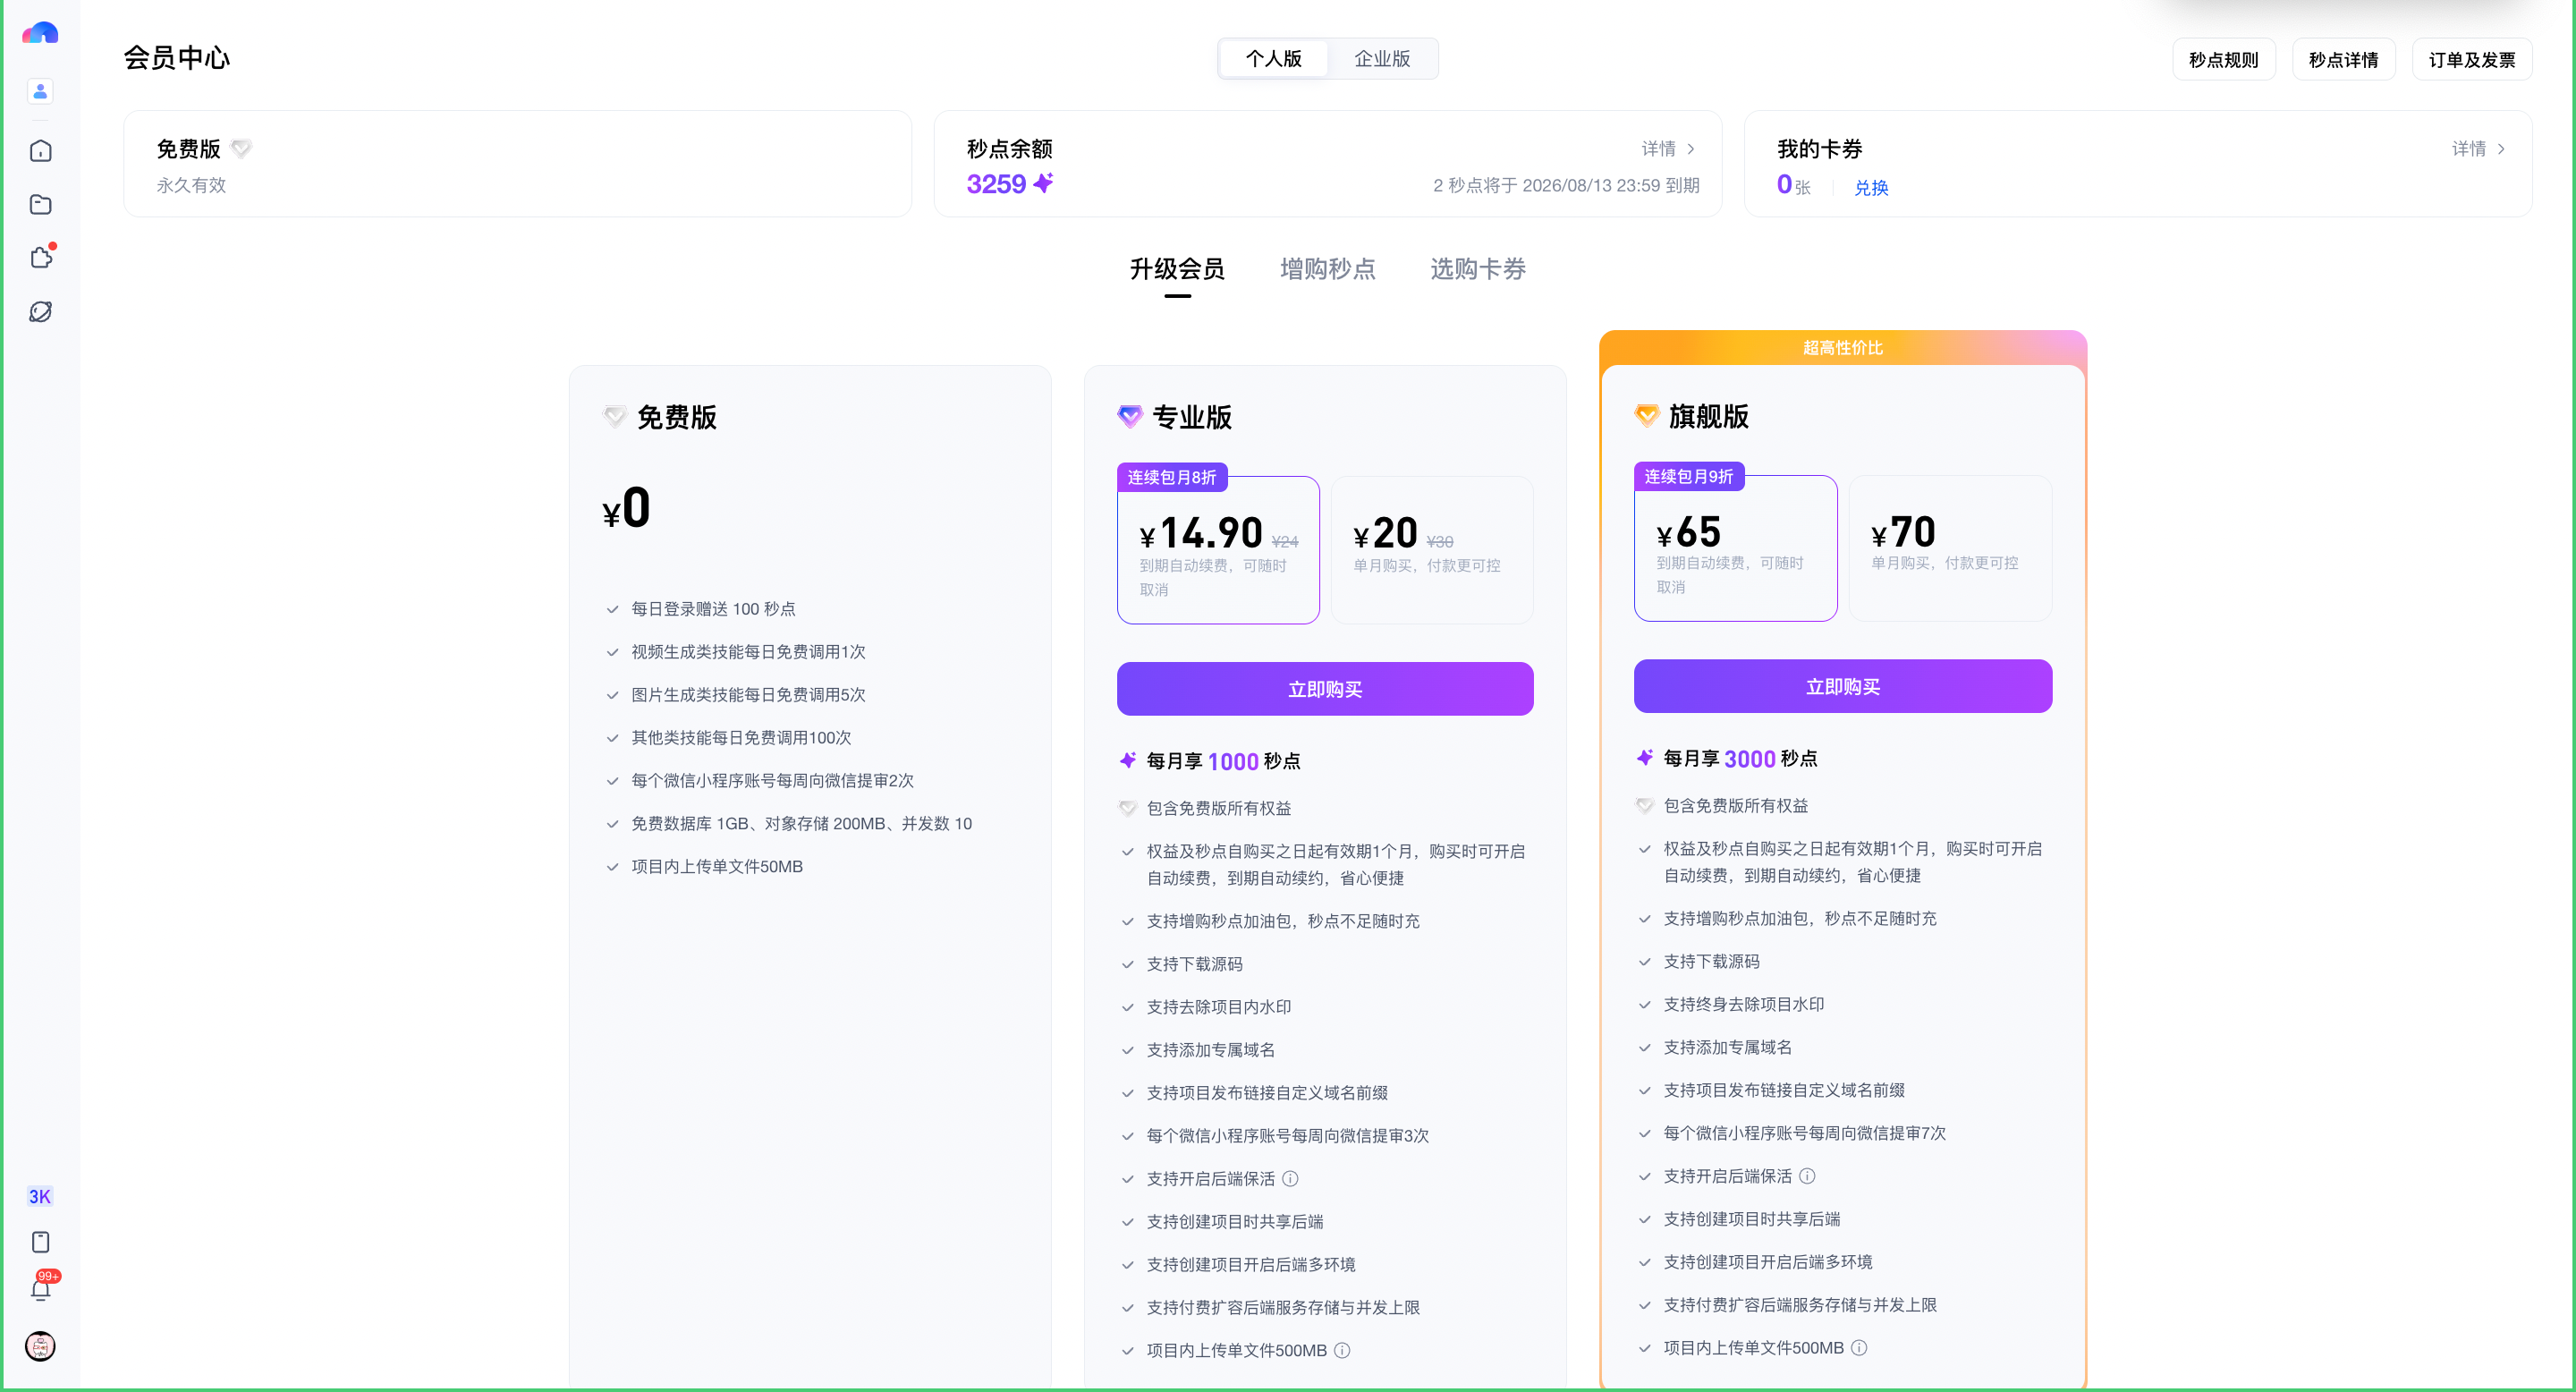Image resolution: width=2576 pixels, height=1392 pixels.
Task: Go to the home icon in sidebar
Action: tap(40, 151)
